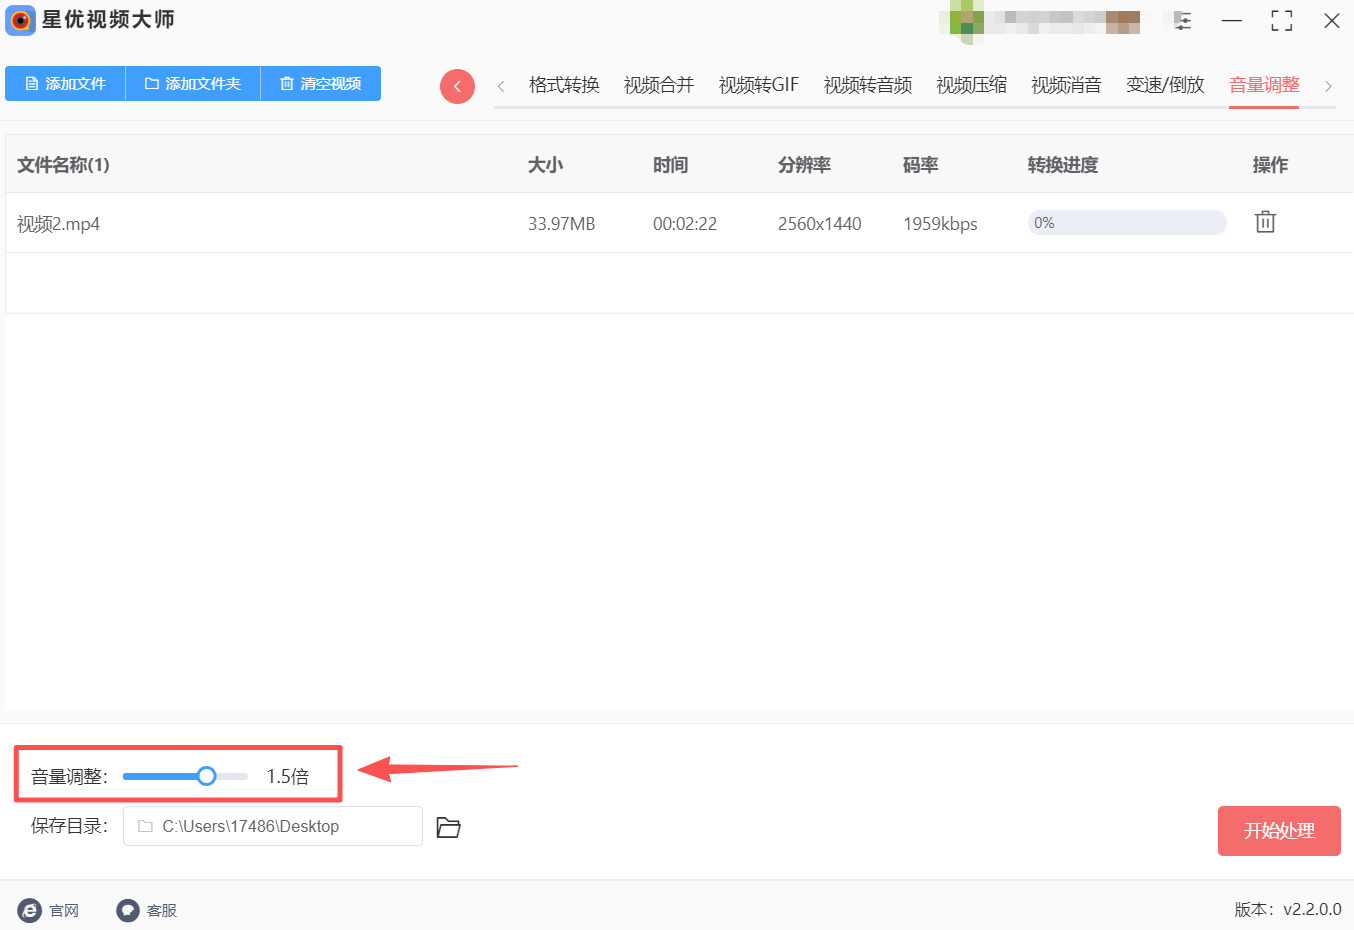Click the 星优视频大师 app logo

pyautogui.click(x=20, y=20)
